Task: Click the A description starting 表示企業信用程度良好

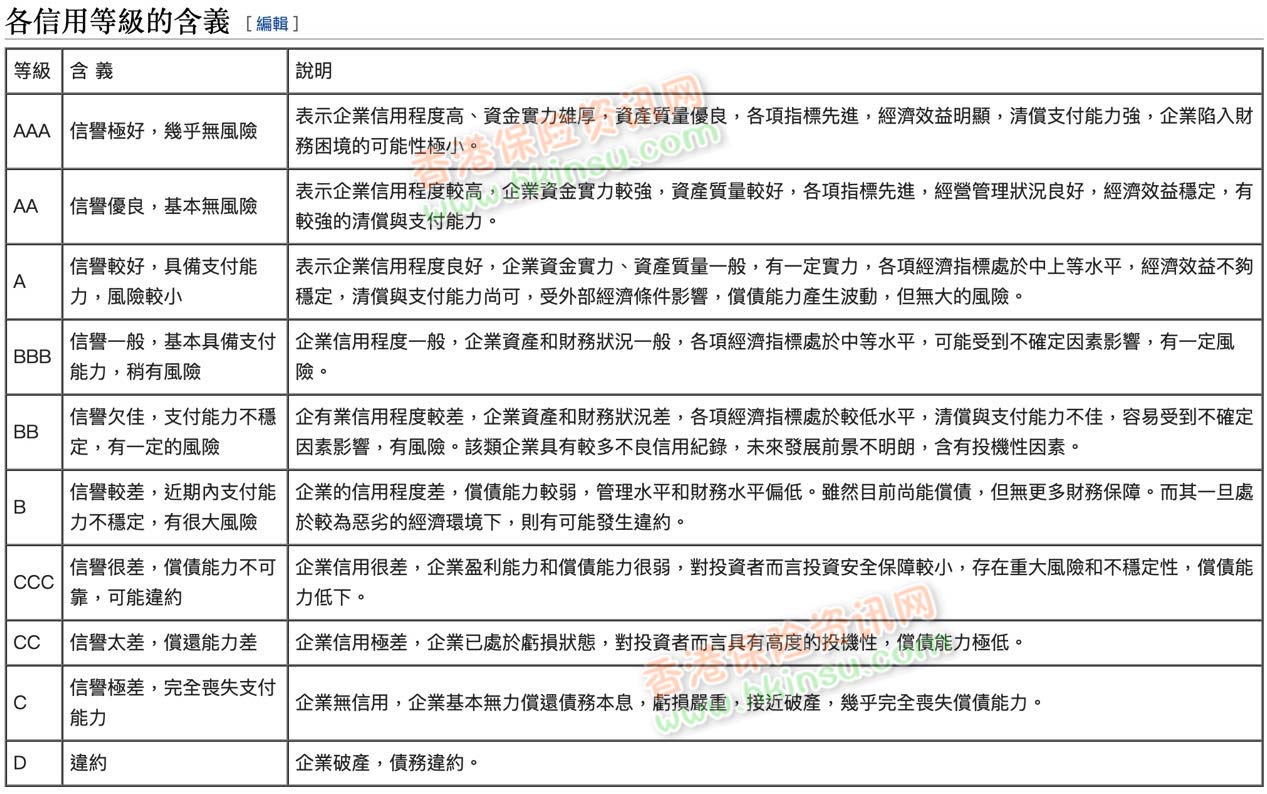Action: coord(774,281)
